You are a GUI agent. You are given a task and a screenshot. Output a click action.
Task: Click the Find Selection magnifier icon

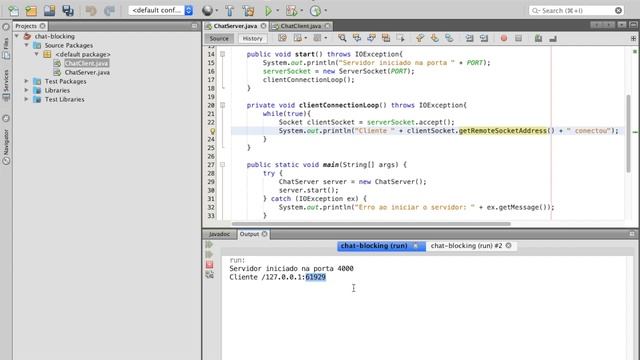pyautogui.click(x=342, y=38)
